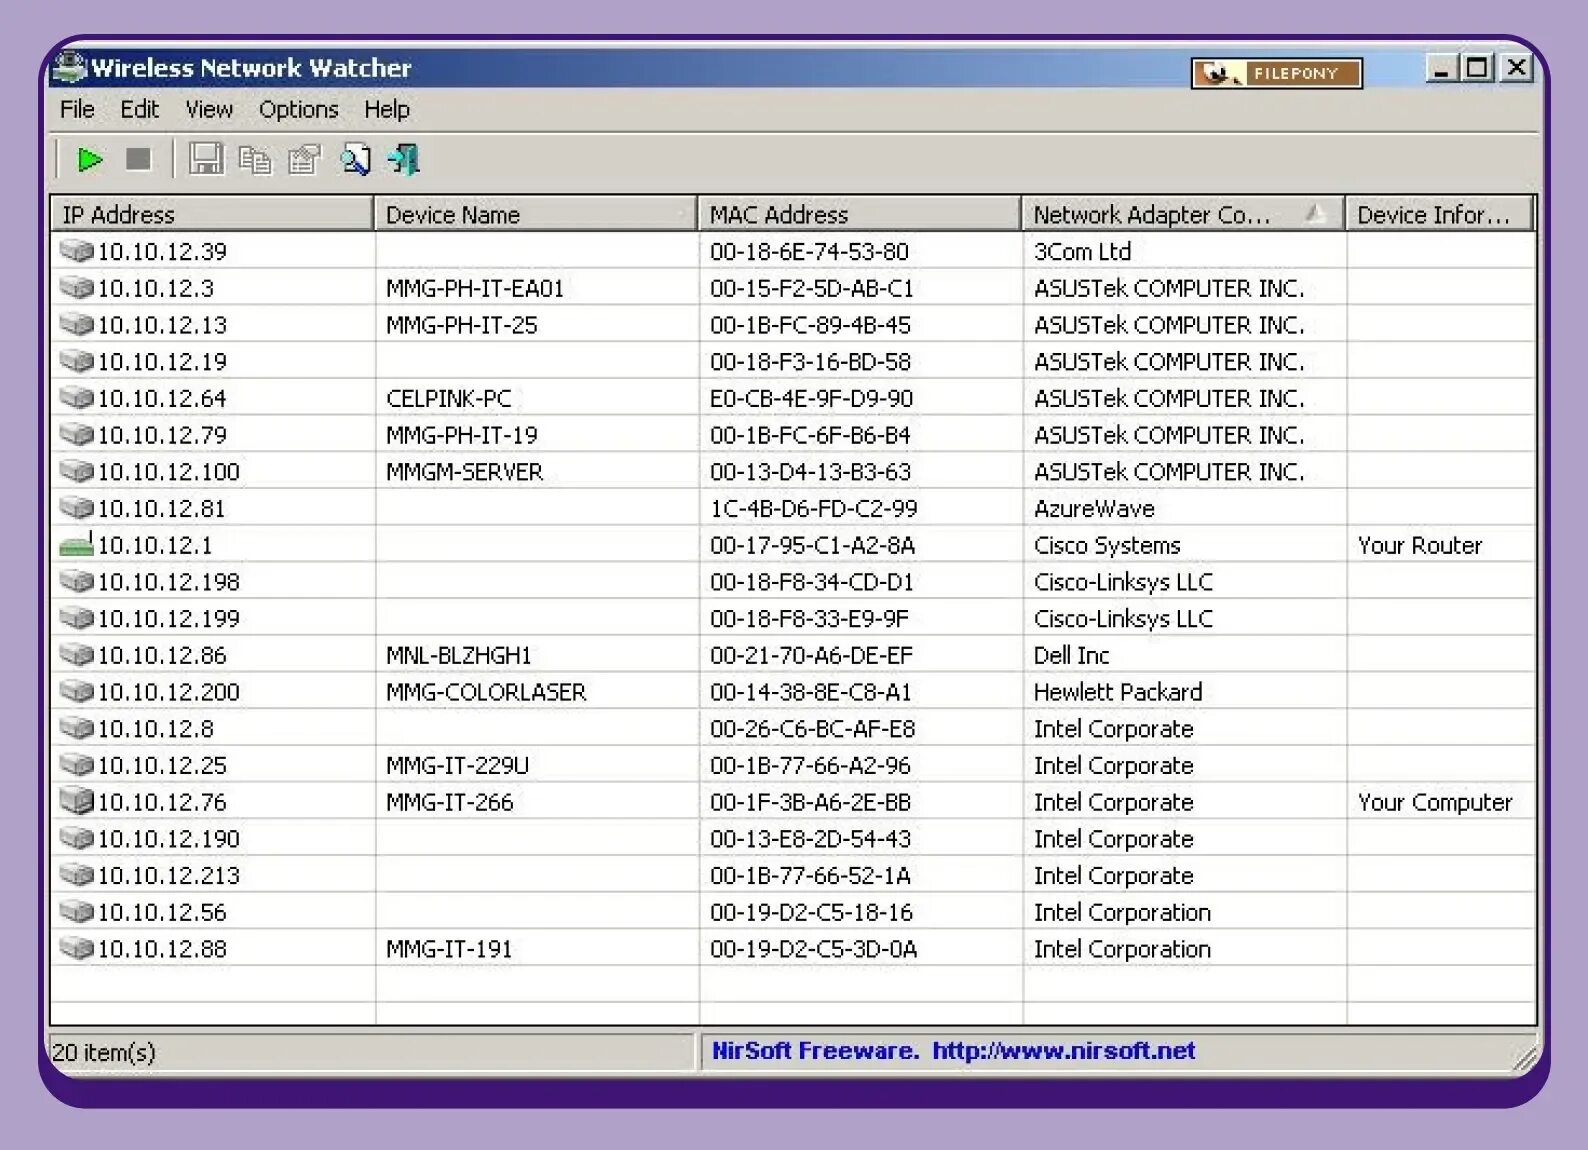Select the IP address 10.10.12.25
Screen dimensions: 1588x1150
click(x=162, y=765)
